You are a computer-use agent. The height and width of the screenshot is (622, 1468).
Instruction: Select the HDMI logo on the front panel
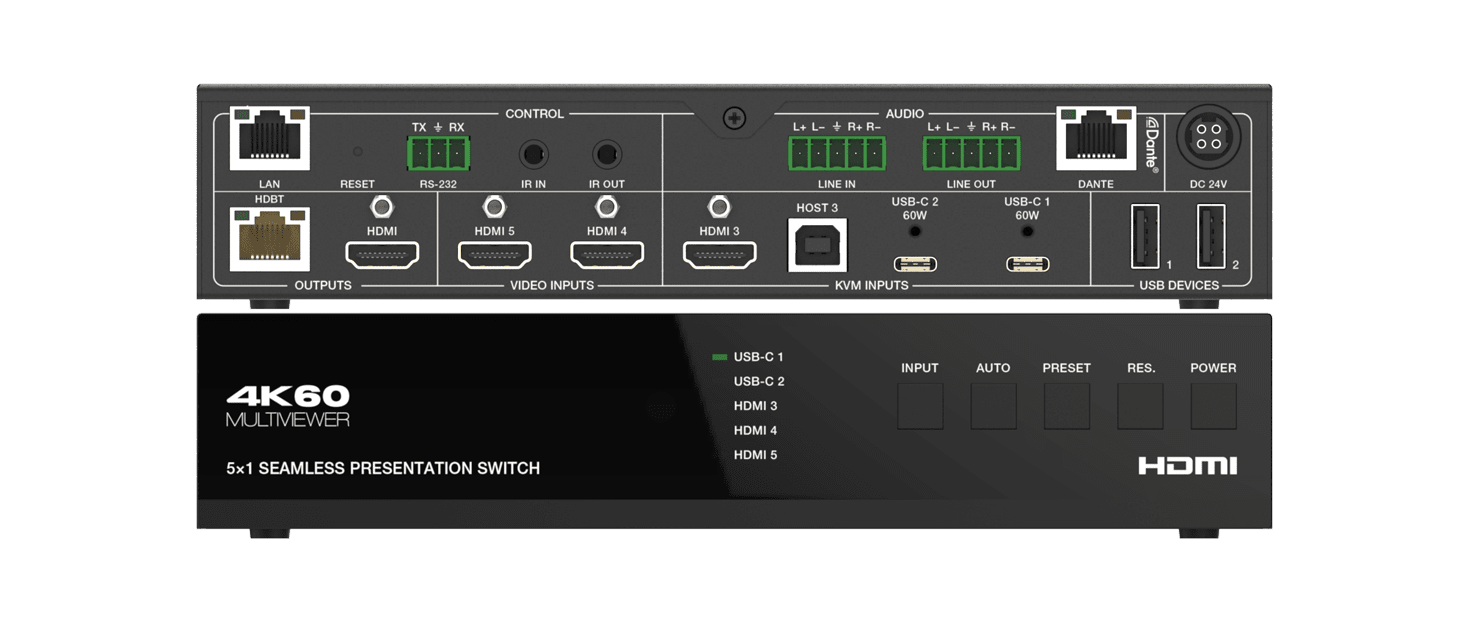1190,463
